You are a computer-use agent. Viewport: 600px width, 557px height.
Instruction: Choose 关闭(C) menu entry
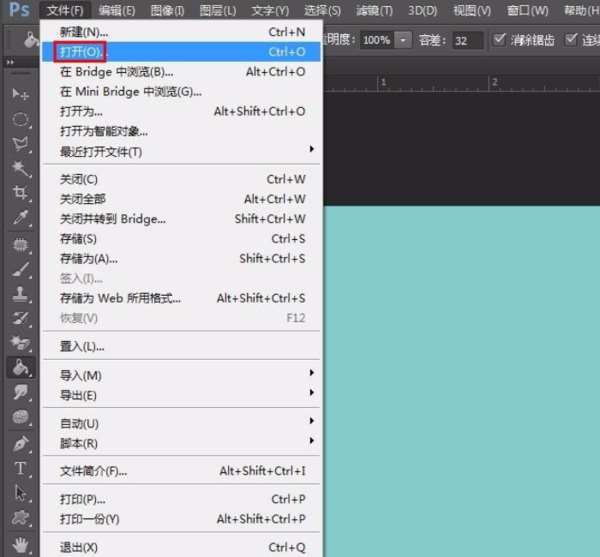pos(181,179)
